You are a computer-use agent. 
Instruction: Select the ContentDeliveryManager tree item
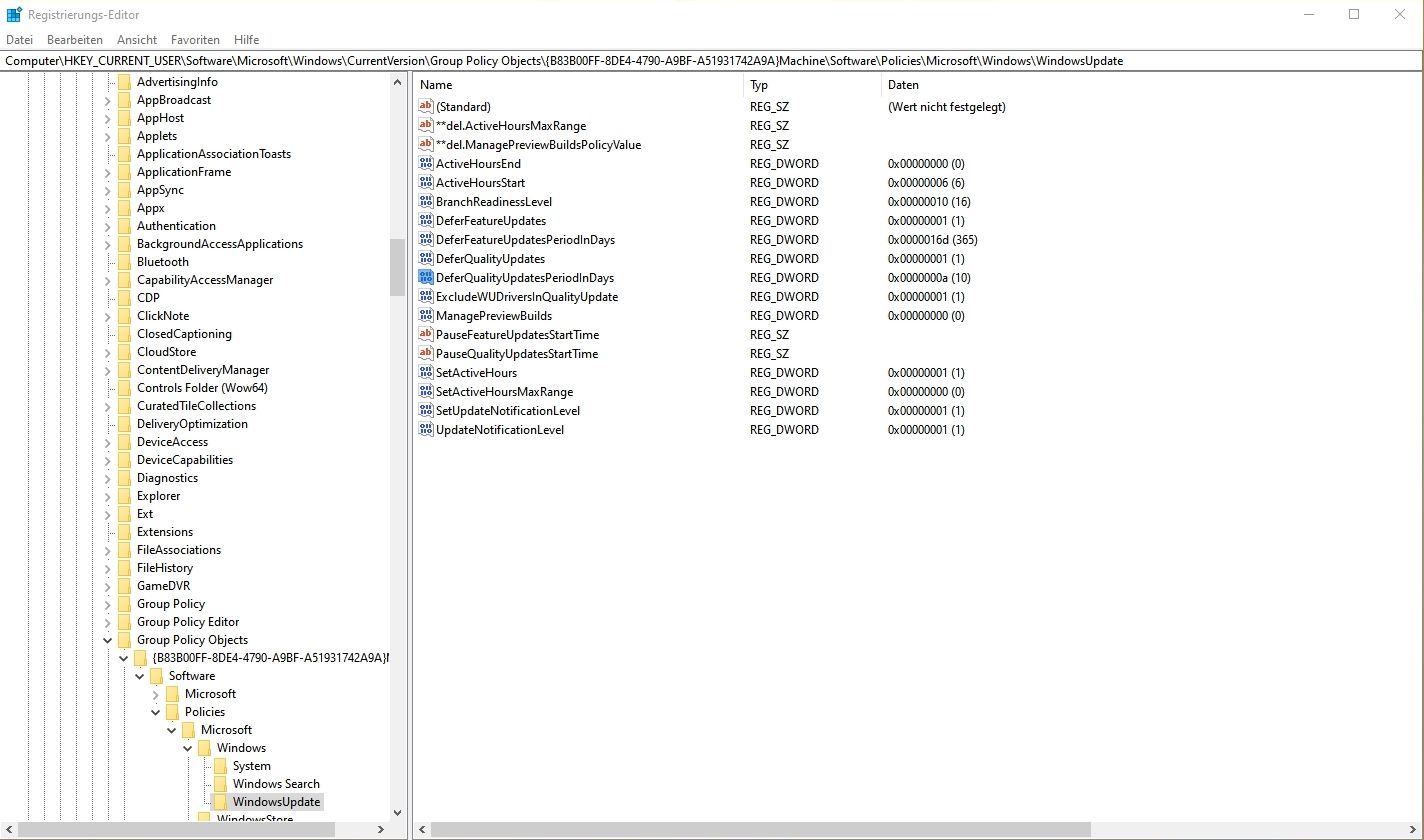tap(203, 370)
